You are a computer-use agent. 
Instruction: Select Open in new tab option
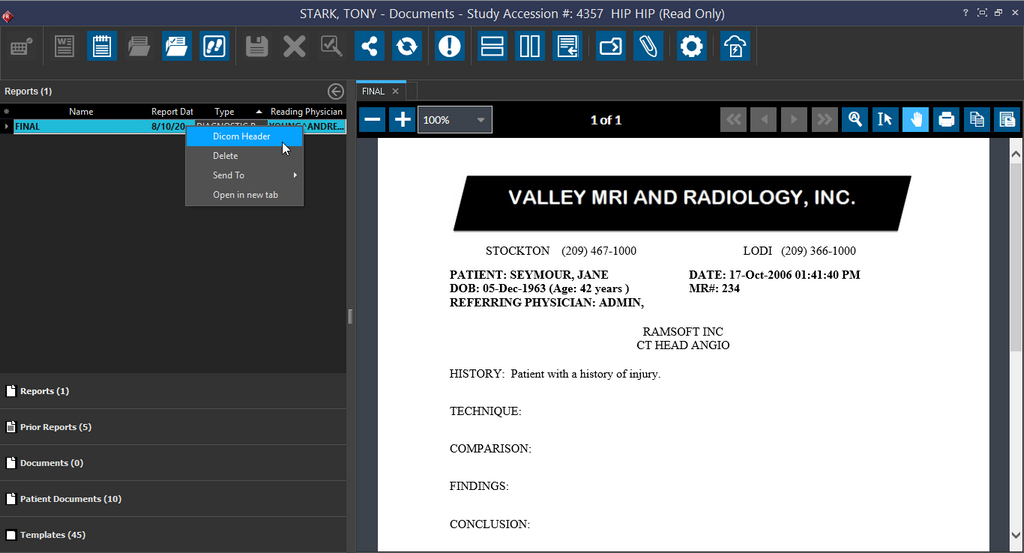[245, 195]
